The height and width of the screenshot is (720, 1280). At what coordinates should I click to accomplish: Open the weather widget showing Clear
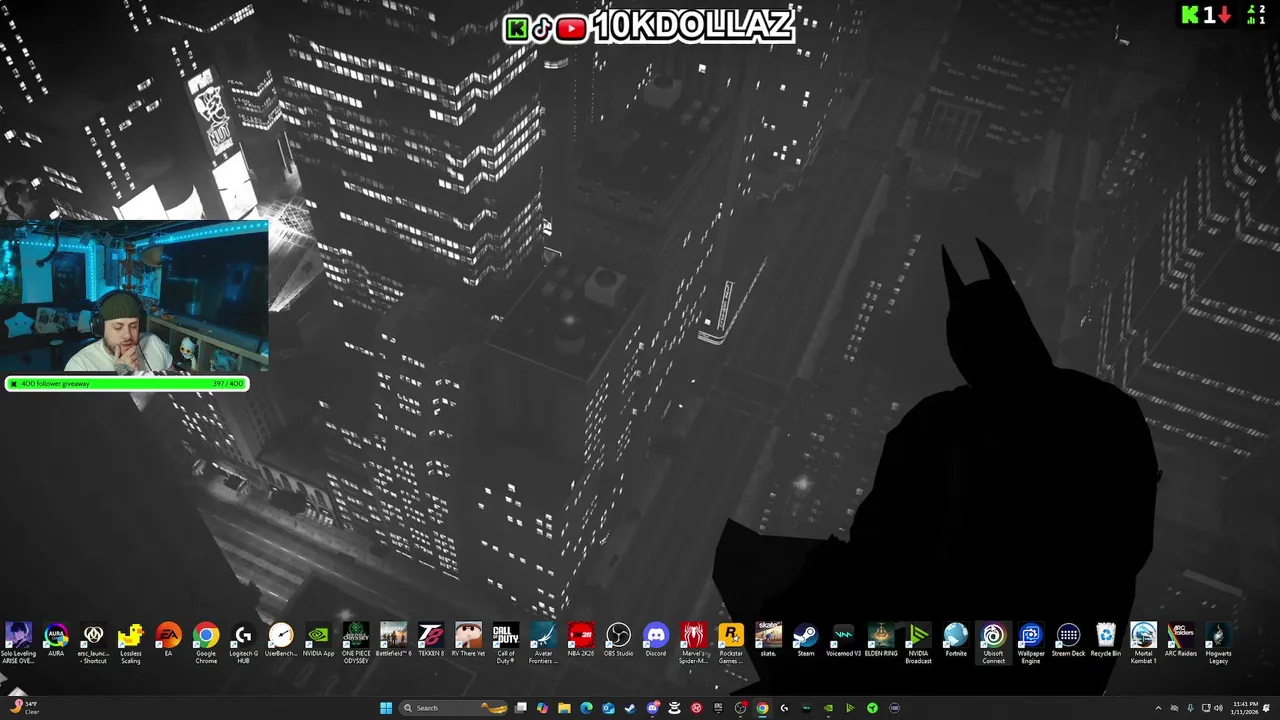click(22, 708)
